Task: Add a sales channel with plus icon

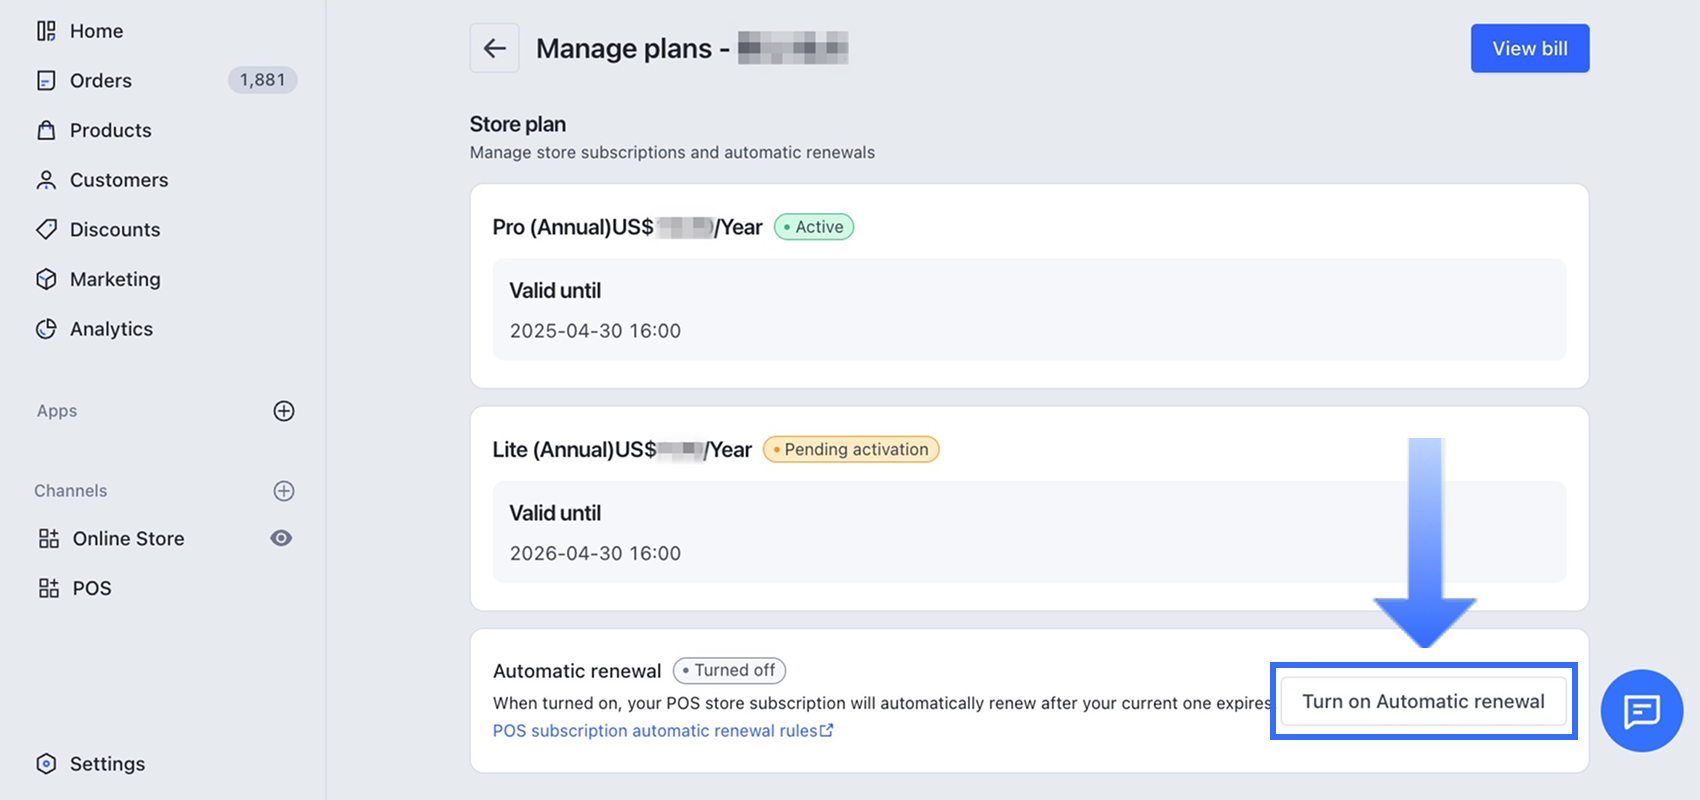Action: 284,491
